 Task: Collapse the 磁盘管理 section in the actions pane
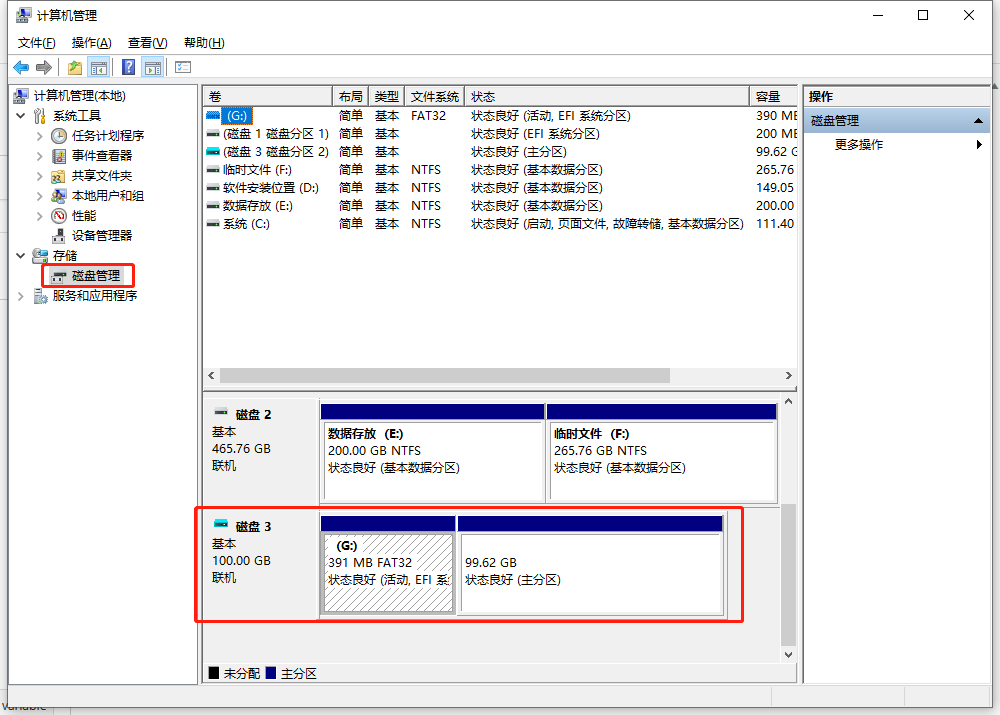(981, 121)
